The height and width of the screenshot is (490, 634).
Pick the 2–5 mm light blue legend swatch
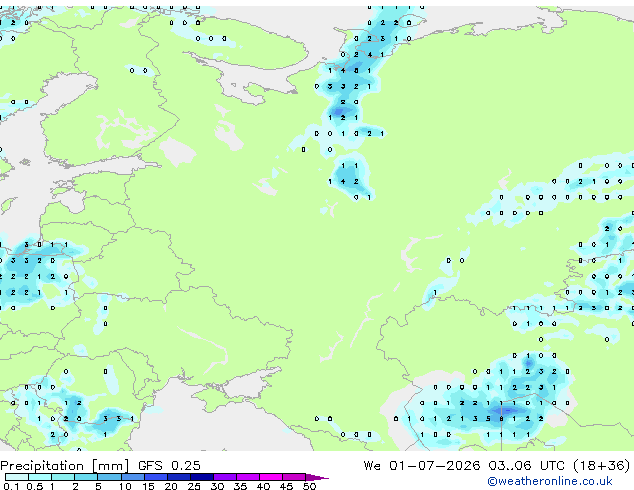pyautogui.click(x=86, y=477)
